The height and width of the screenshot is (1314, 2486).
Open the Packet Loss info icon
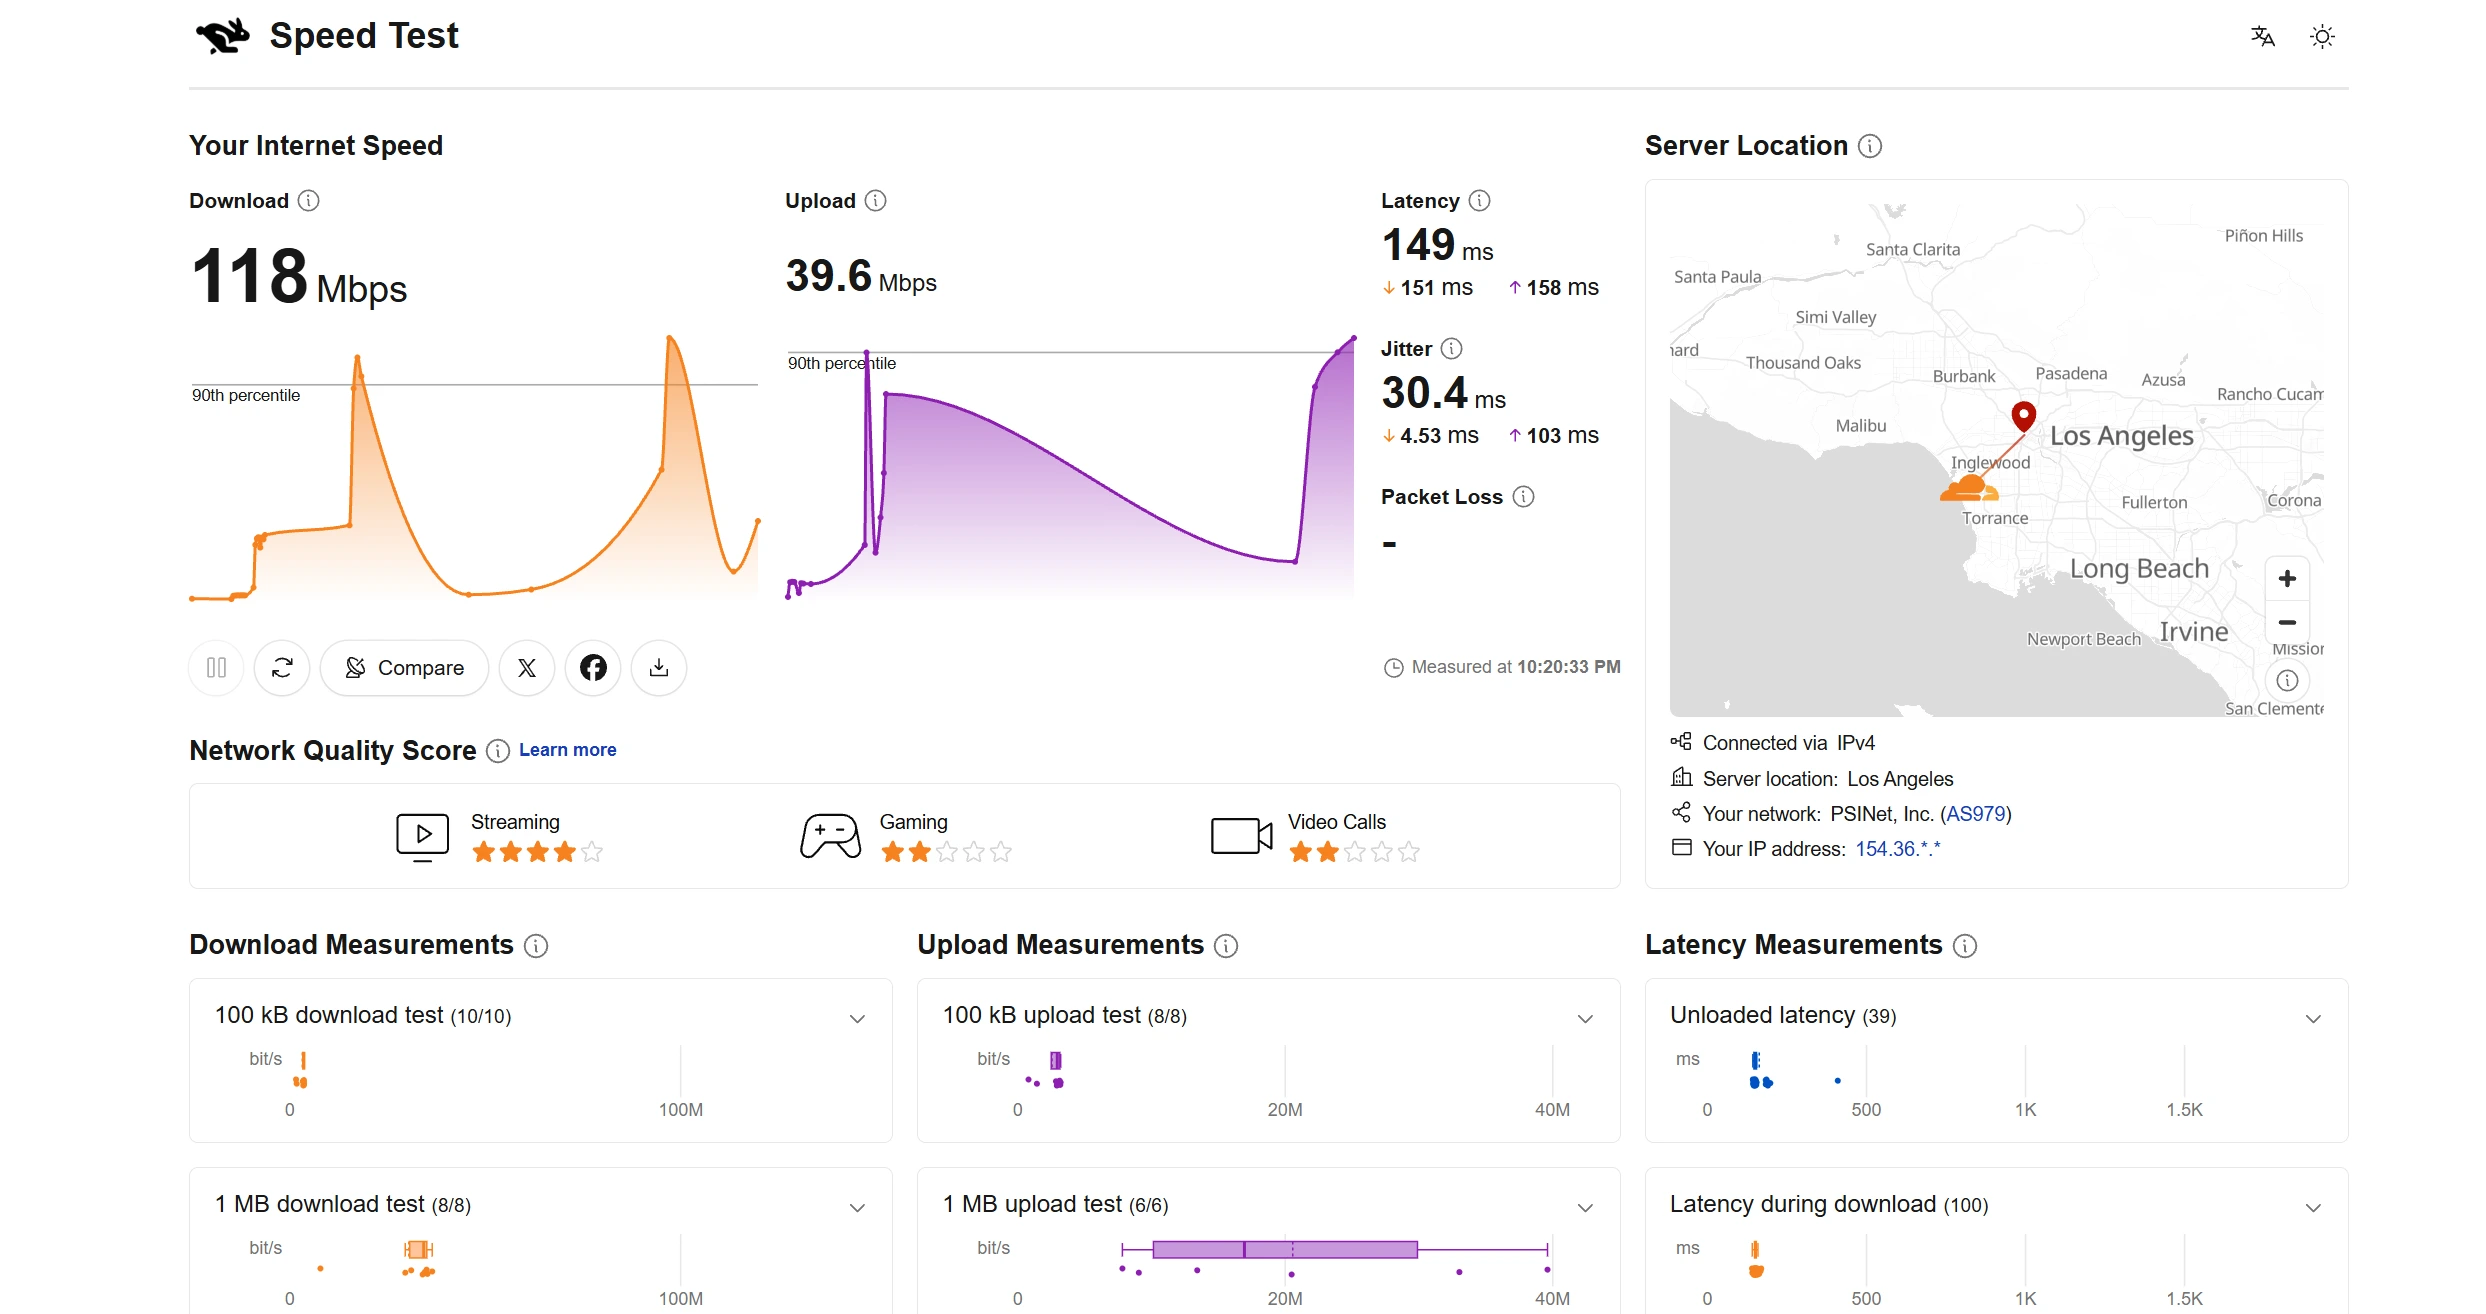click(x=1524, y=497)
